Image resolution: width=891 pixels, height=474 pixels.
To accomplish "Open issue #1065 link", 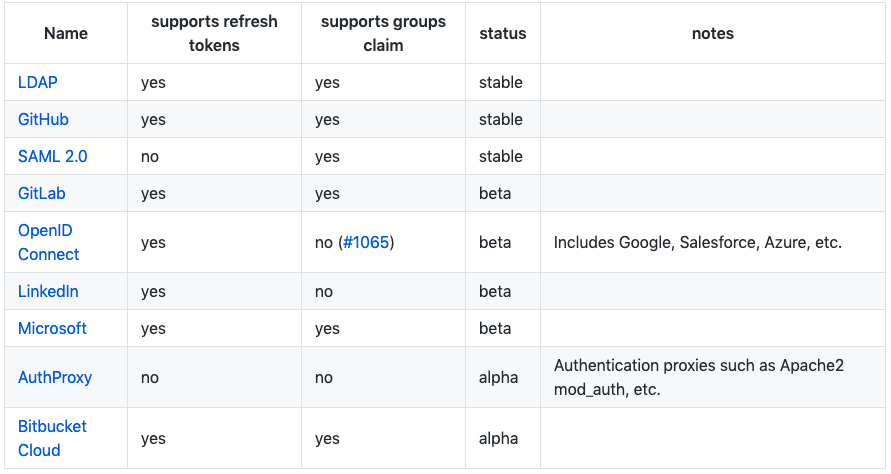I will (367, 242).
